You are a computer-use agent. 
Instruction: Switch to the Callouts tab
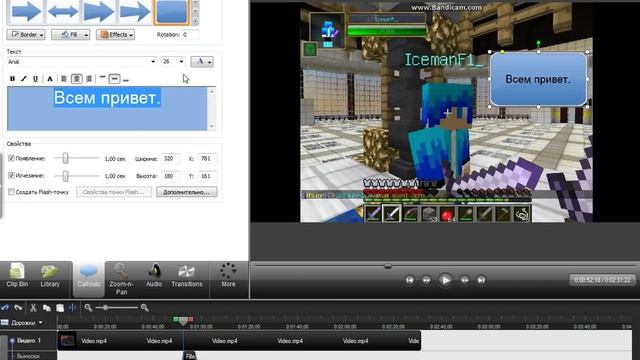pos(89,278)
